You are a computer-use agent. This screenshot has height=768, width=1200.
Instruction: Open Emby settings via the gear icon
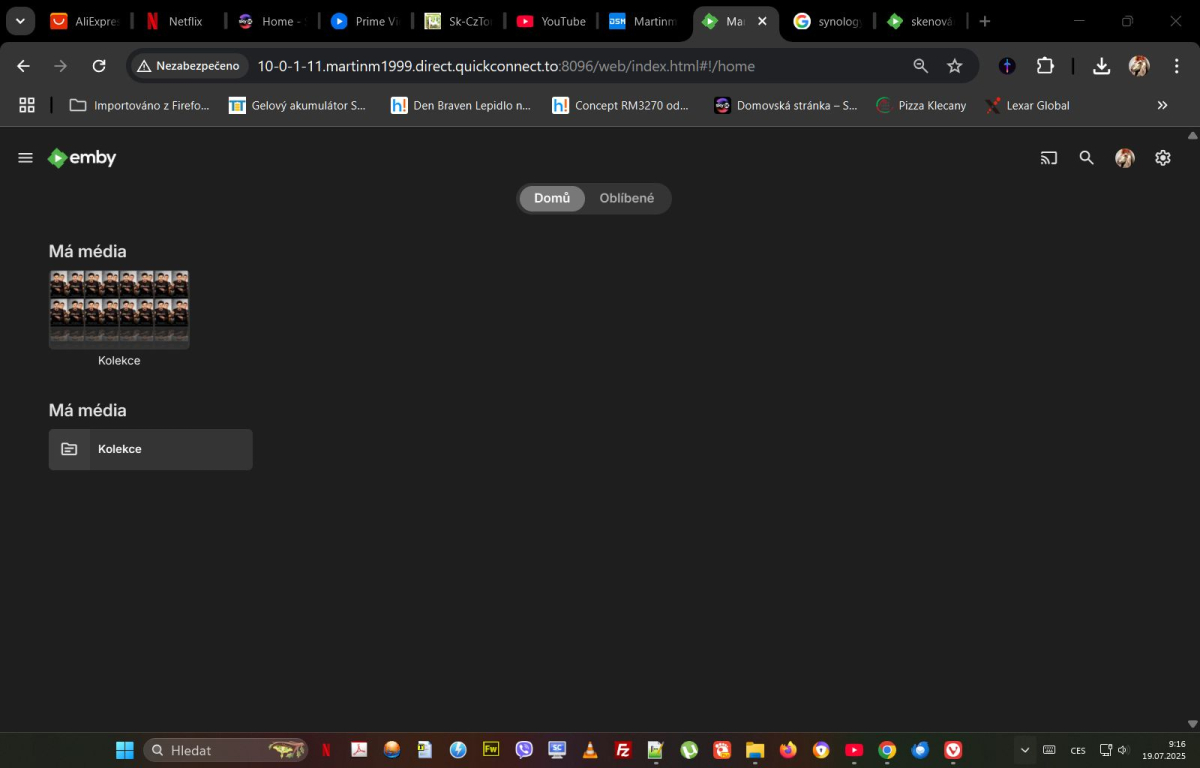tap(1162, 157)
